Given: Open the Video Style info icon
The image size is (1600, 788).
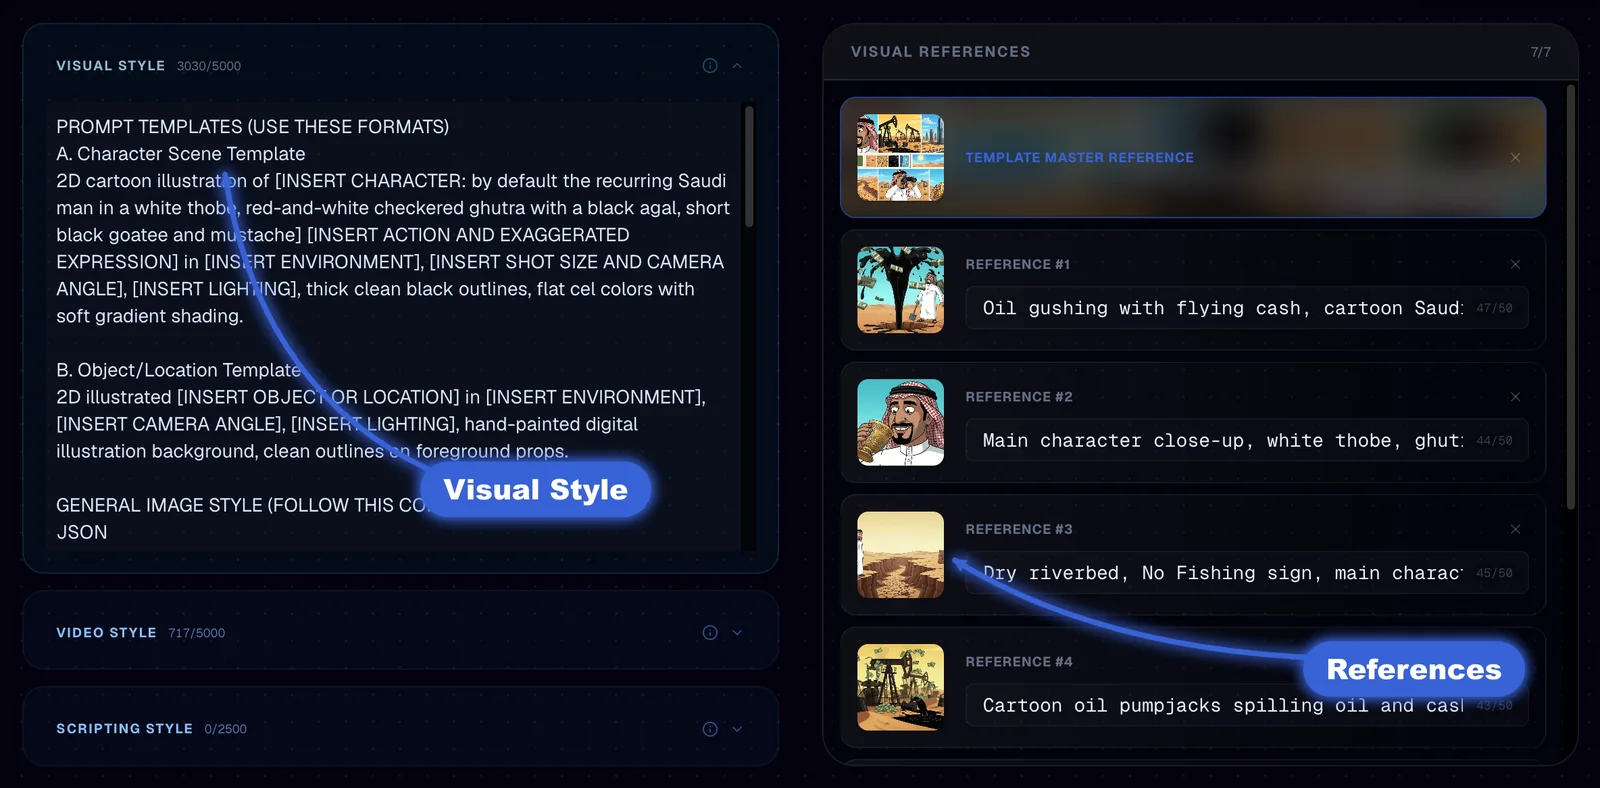Looking at the screenshot, I should click(710, 633).
